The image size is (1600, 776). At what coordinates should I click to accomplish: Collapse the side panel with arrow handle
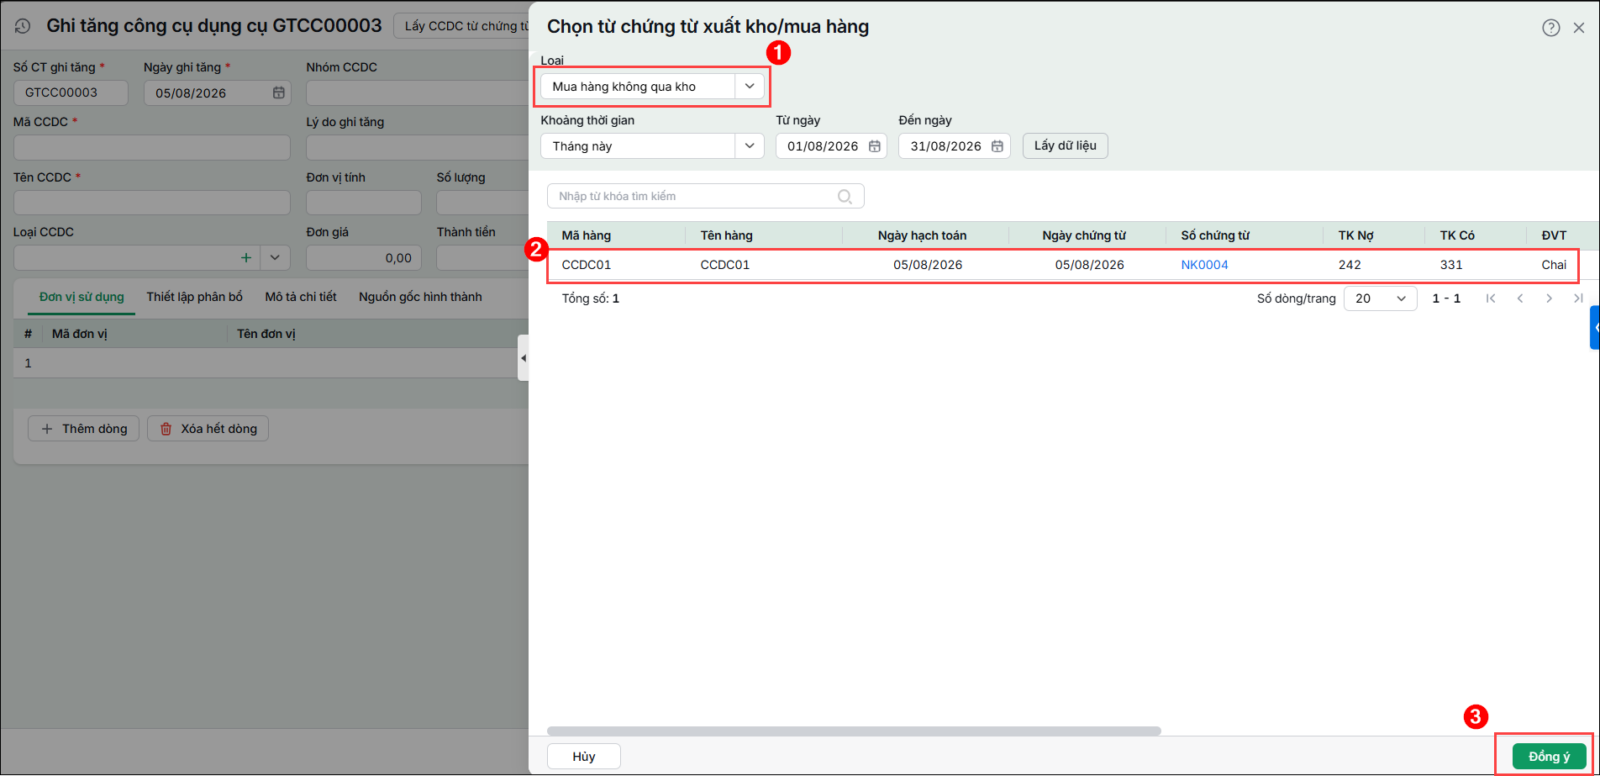pyautogui.click(x=523, y=358)
